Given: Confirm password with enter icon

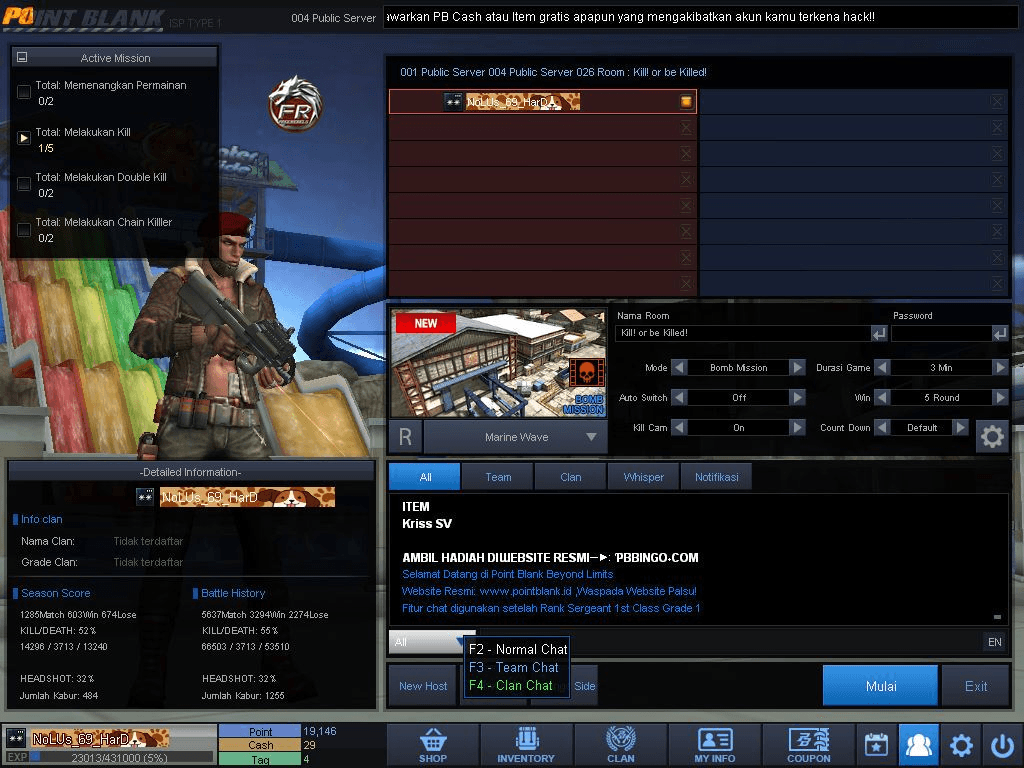Looking at the screenshot, I should point(1000,334).
